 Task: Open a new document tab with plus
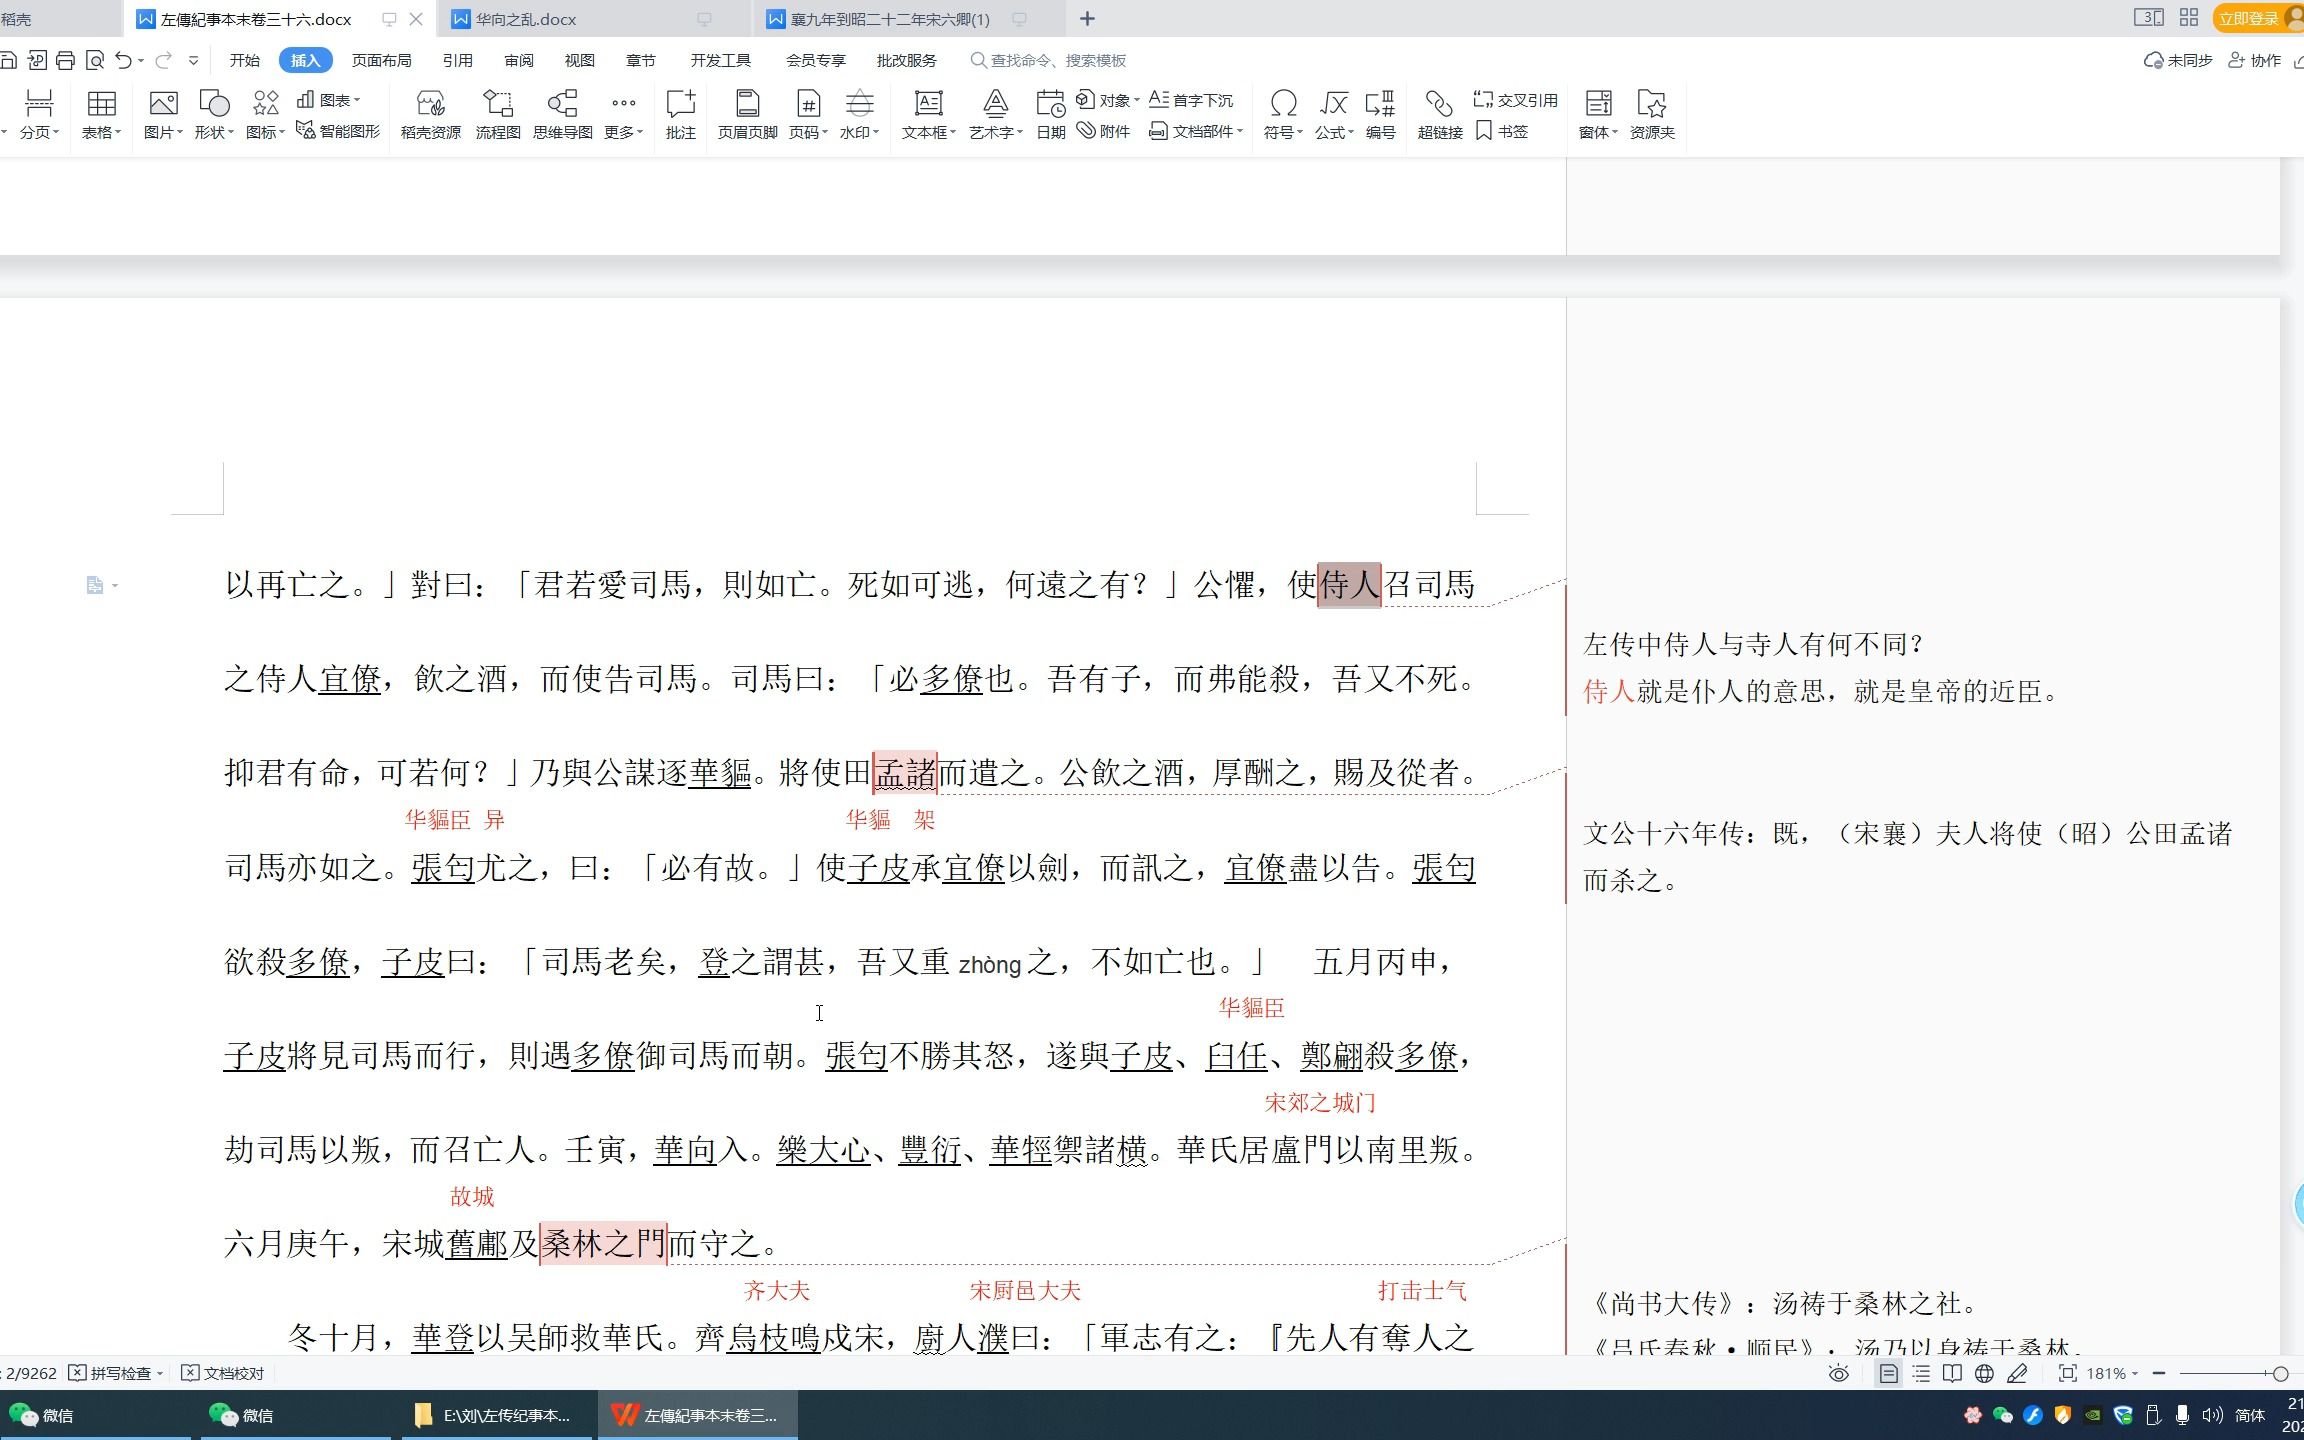(x=1088, y=18)
